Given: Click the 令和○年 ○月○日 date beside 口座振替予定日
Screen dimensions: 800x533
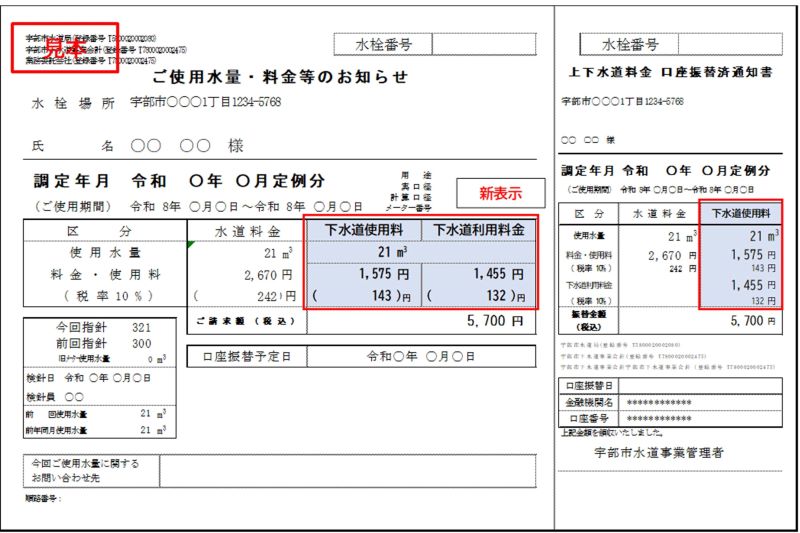Looking at the screenshot, I should (x=420, y=357).
